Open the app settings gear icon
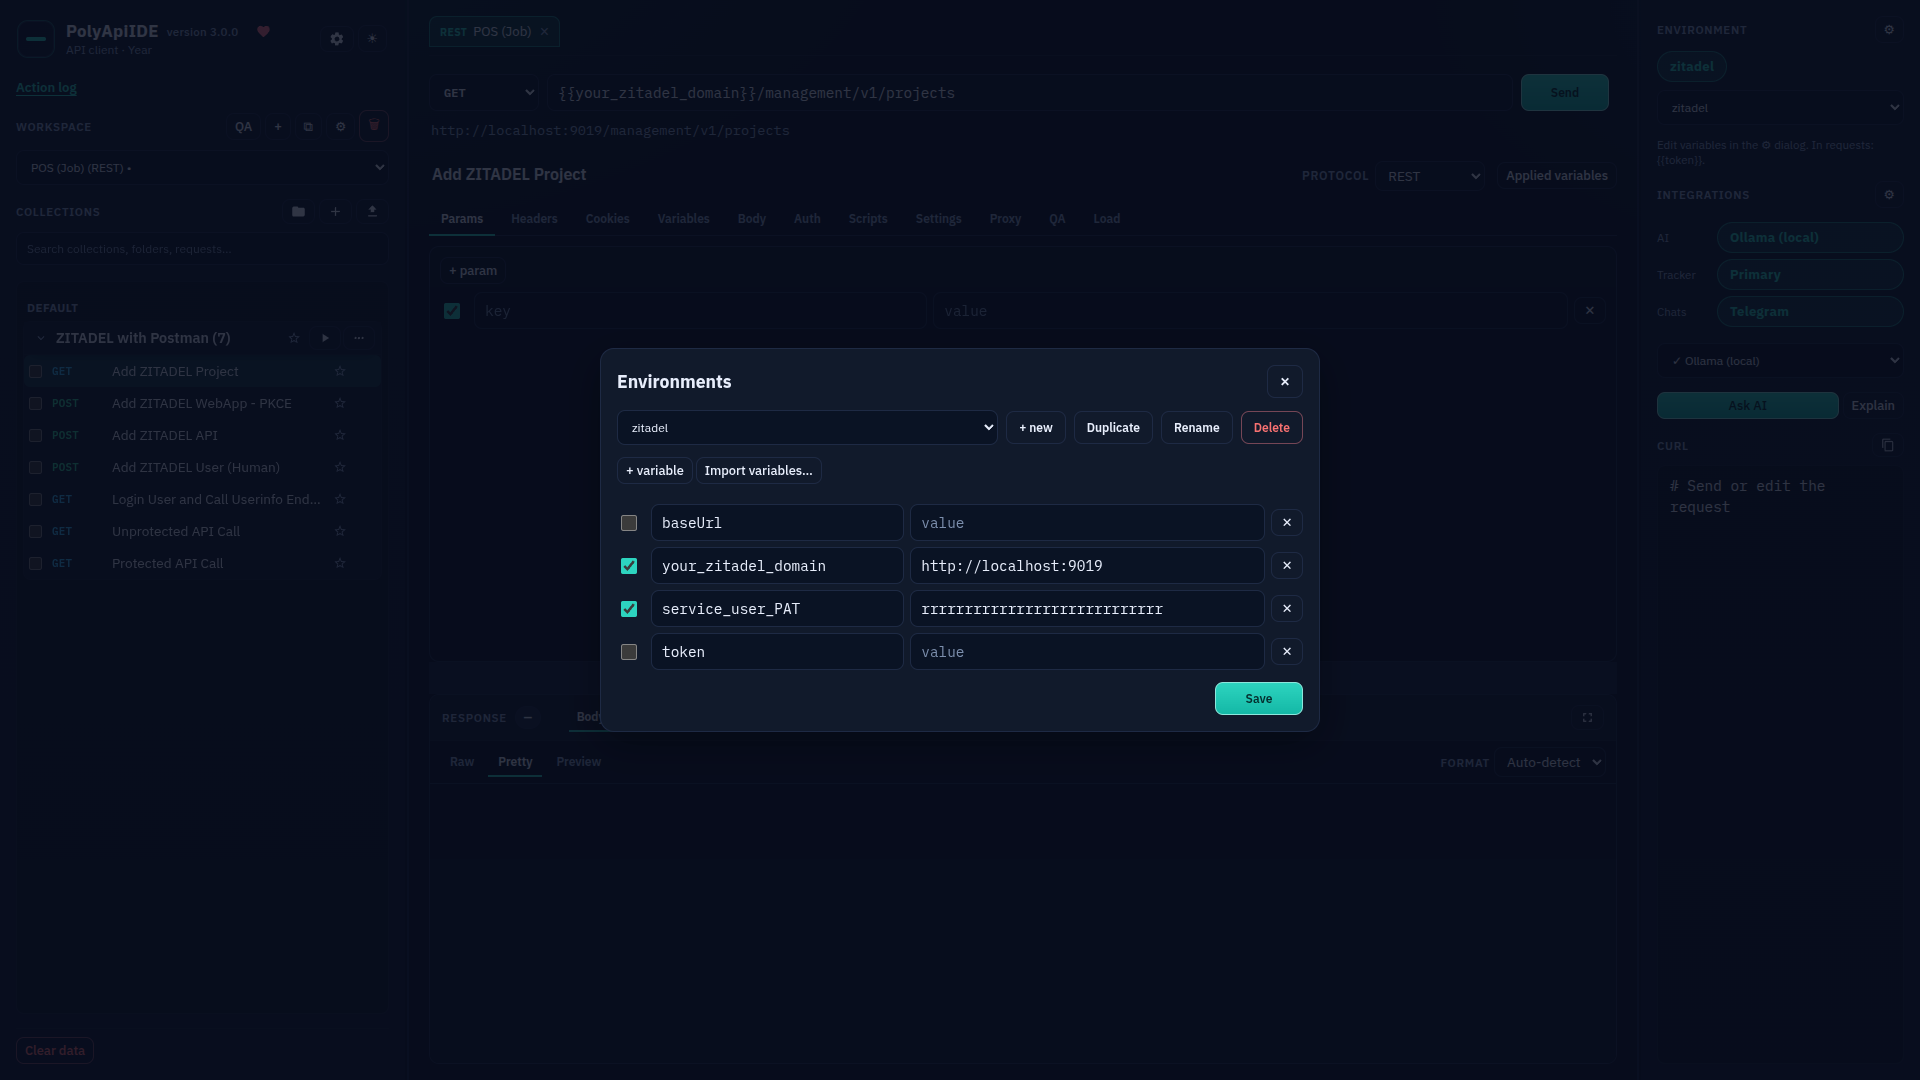This screenshot has width=1920, height=1080. [x=337, y=39]
